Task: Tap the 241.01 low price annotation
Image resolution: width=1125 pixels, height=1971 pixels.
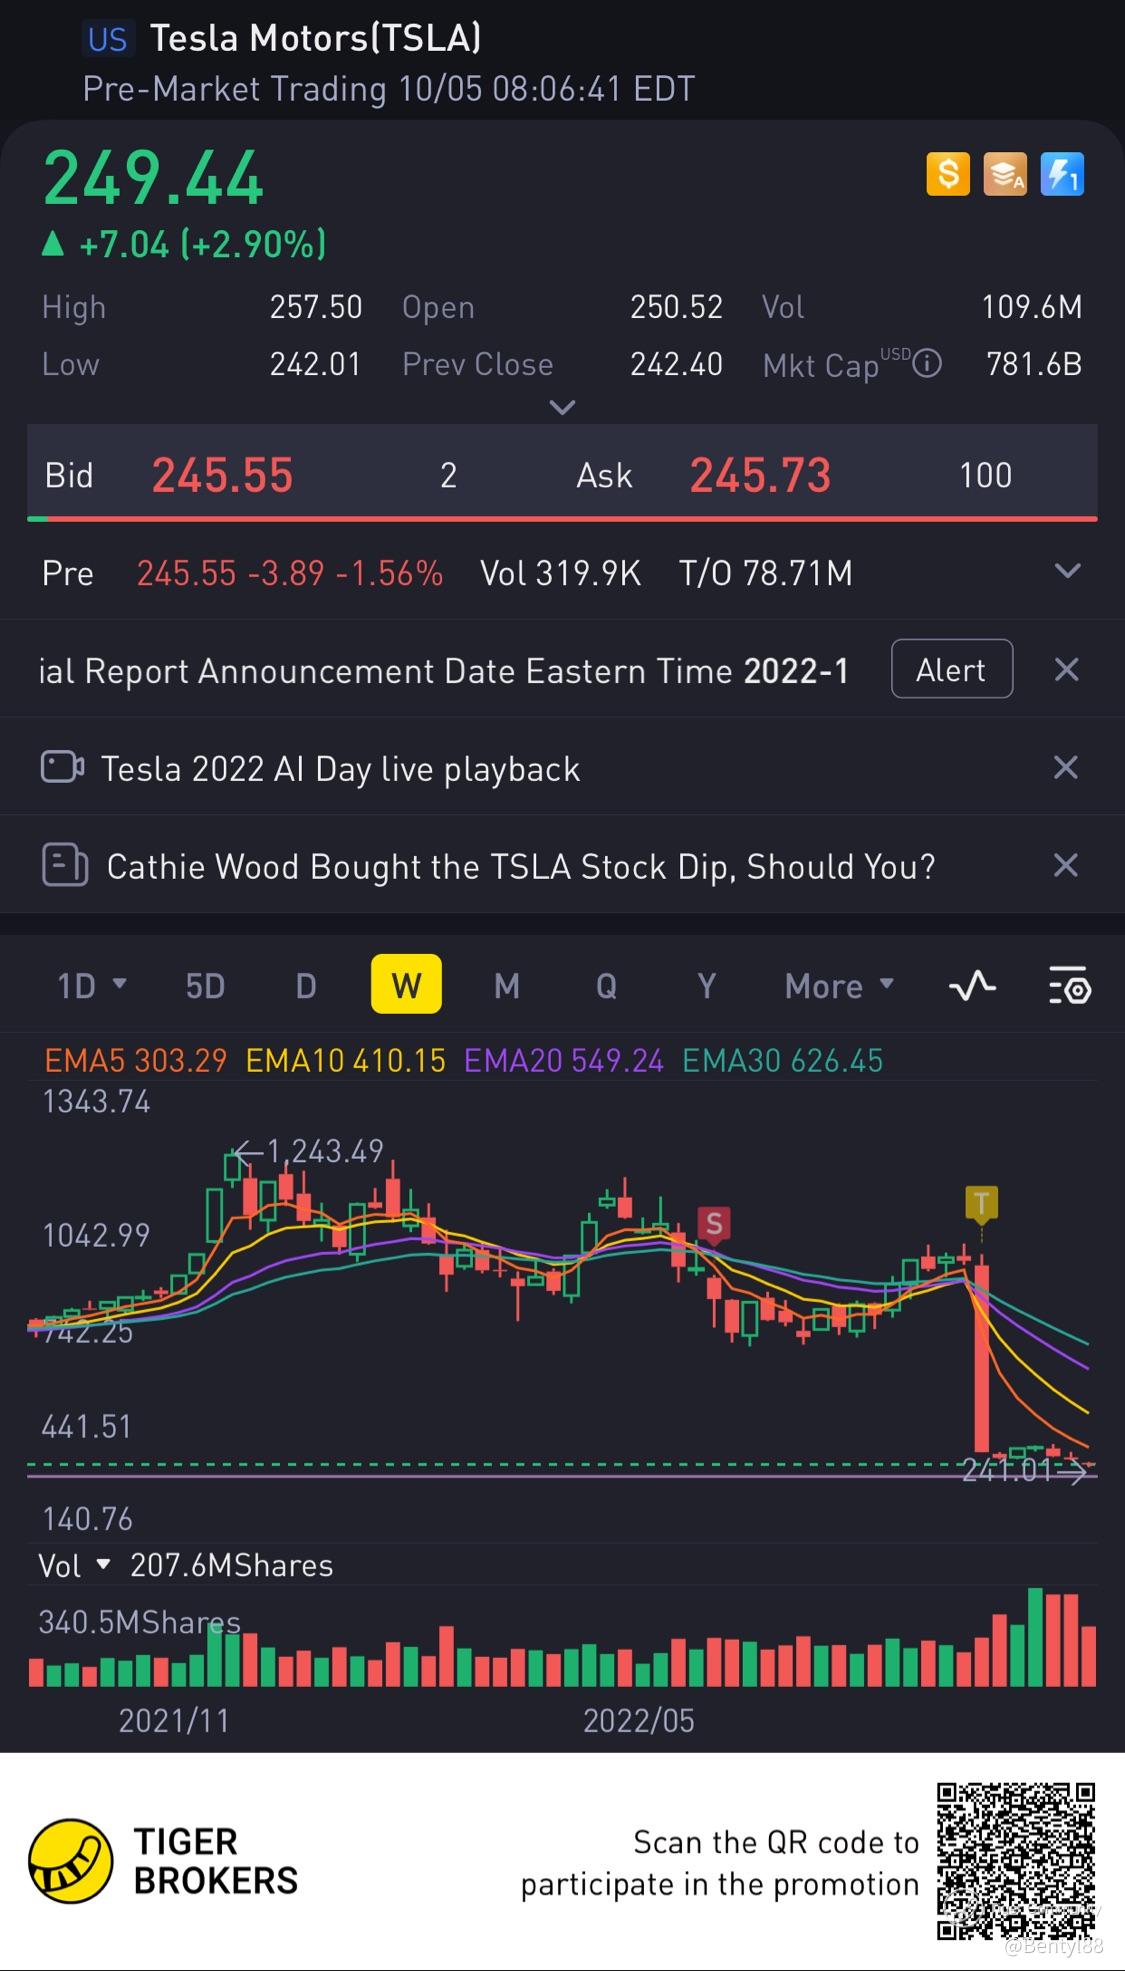Action: click(1007, 1469)
